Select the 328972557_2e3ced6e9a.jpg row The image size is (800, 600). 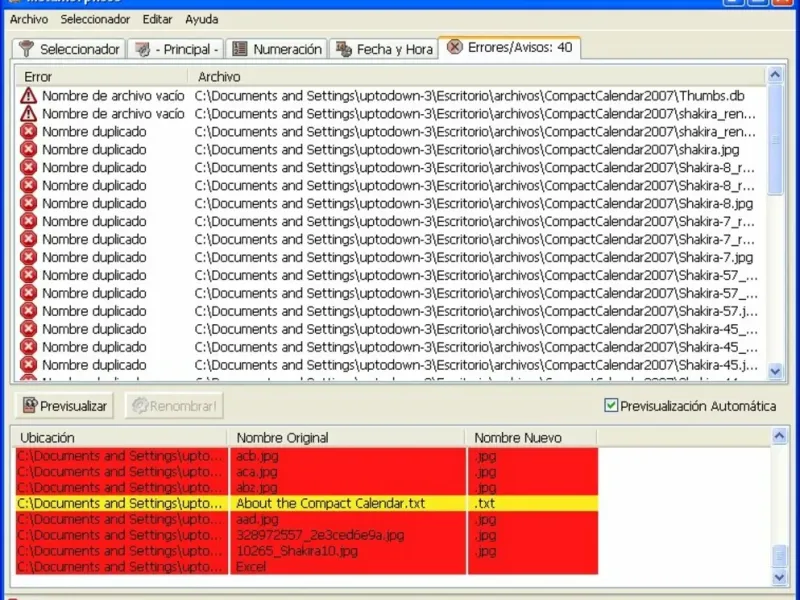tap(307, 535)
